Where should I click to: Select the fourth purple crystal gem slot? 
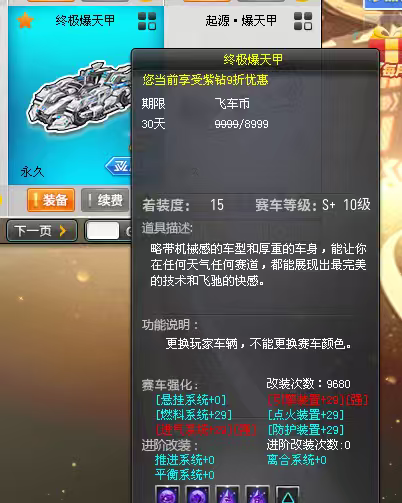(x=257, y=494)
